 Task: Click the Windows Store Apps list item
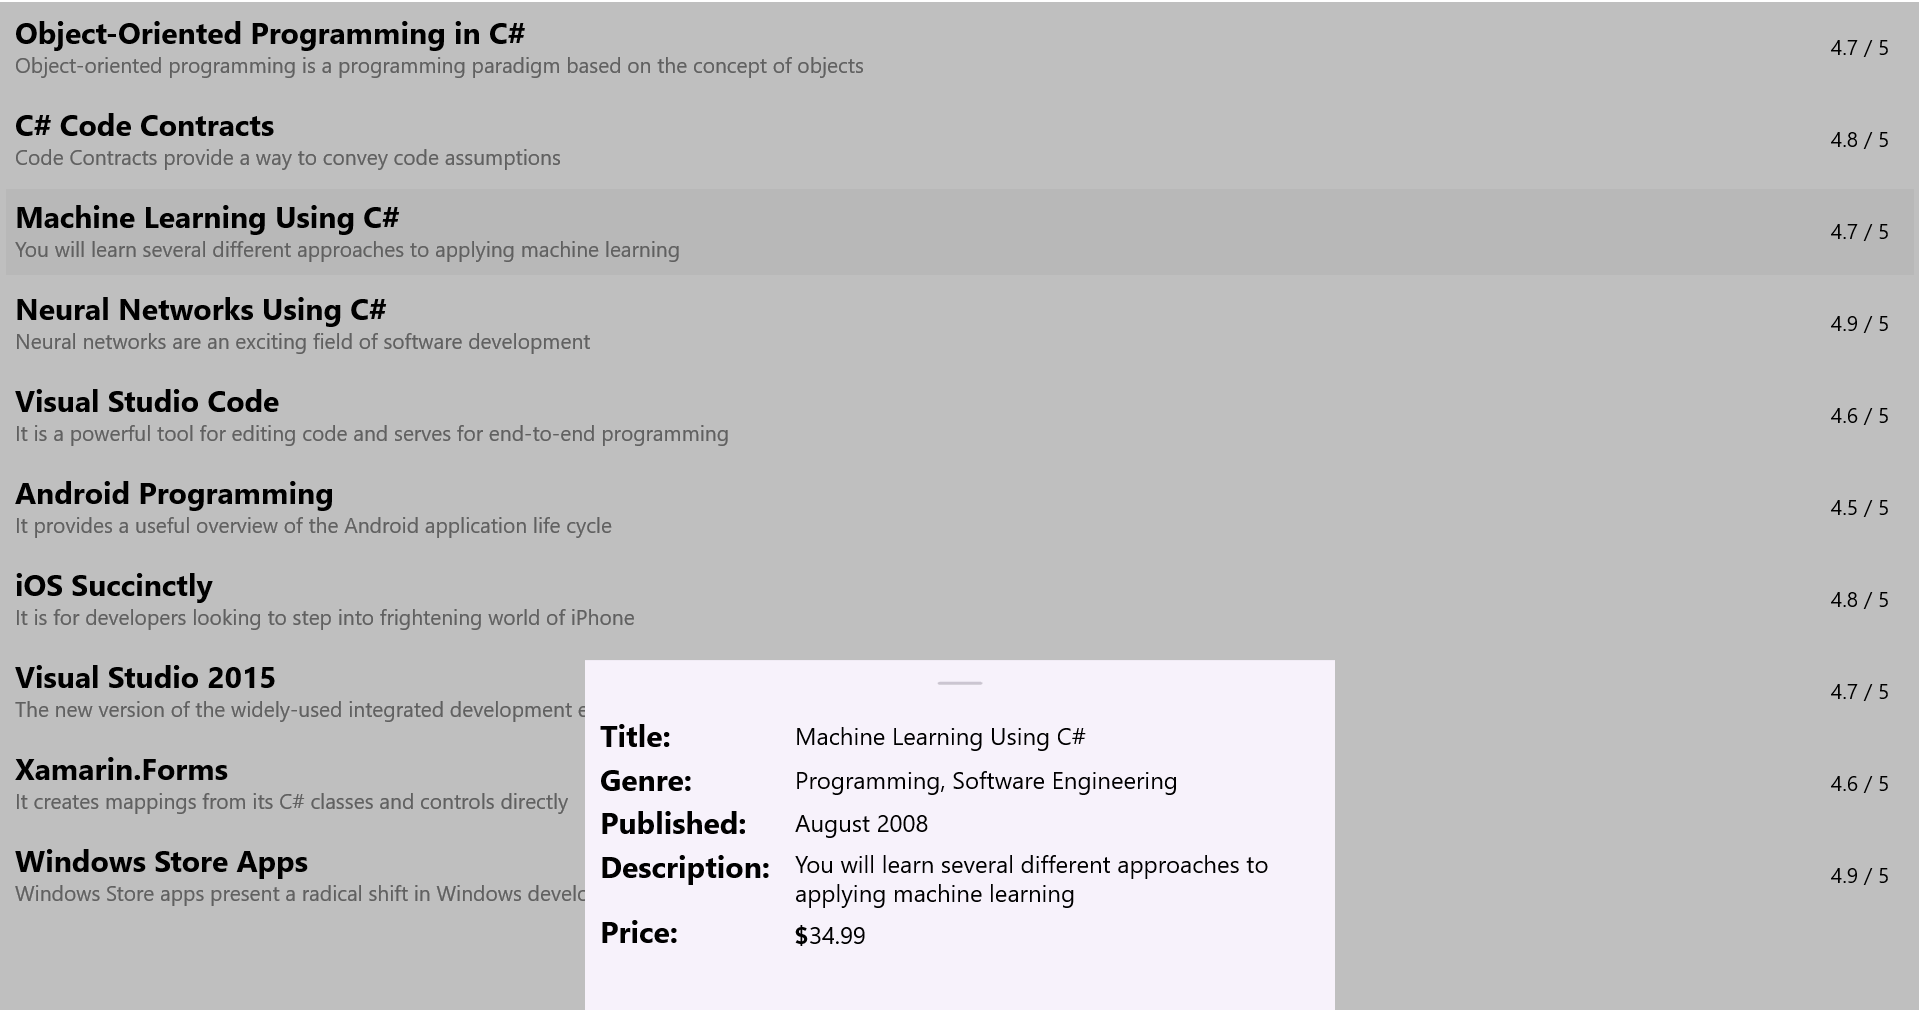pos(161,863)
